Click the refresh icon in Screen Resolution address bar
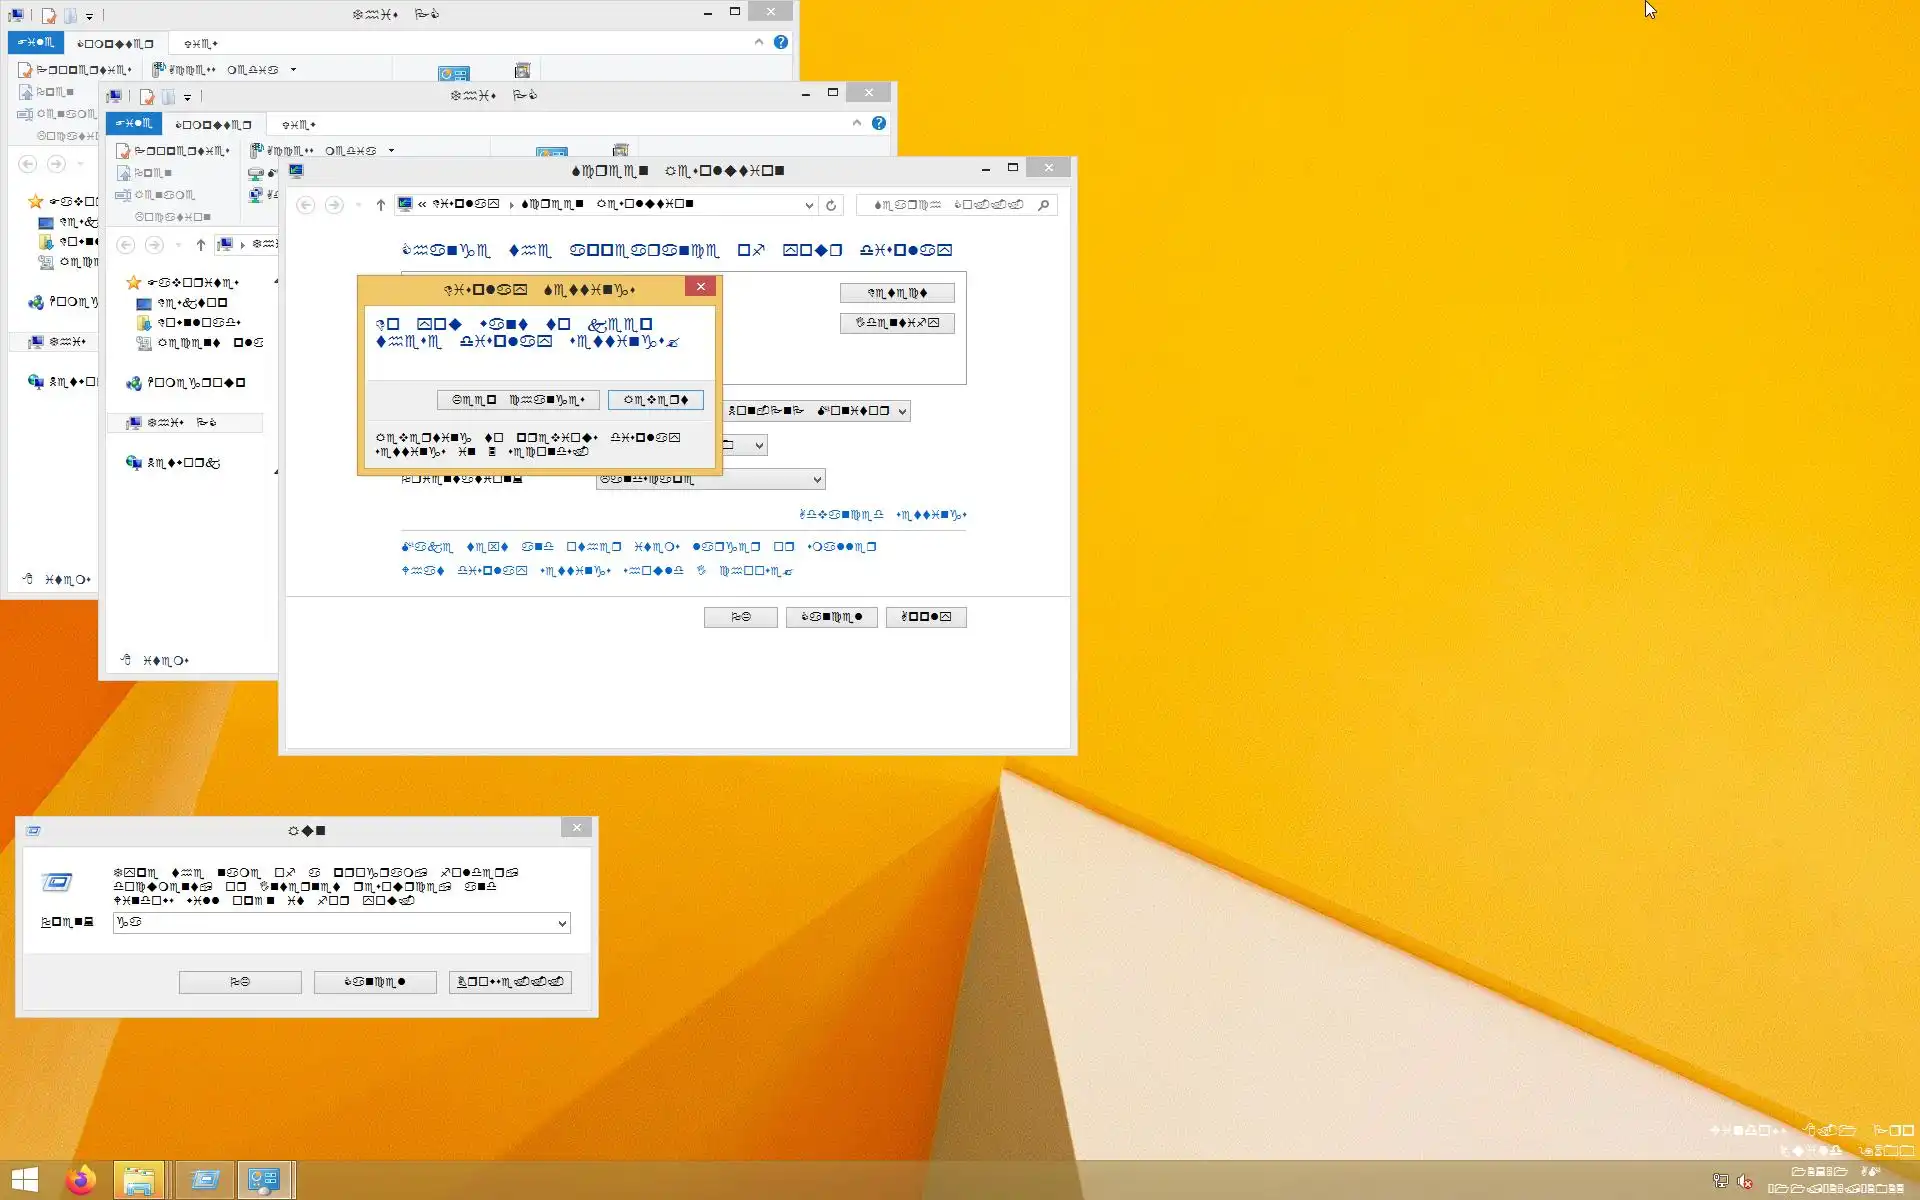This screenshot has height=1200, width=1920. coord(831,205)
